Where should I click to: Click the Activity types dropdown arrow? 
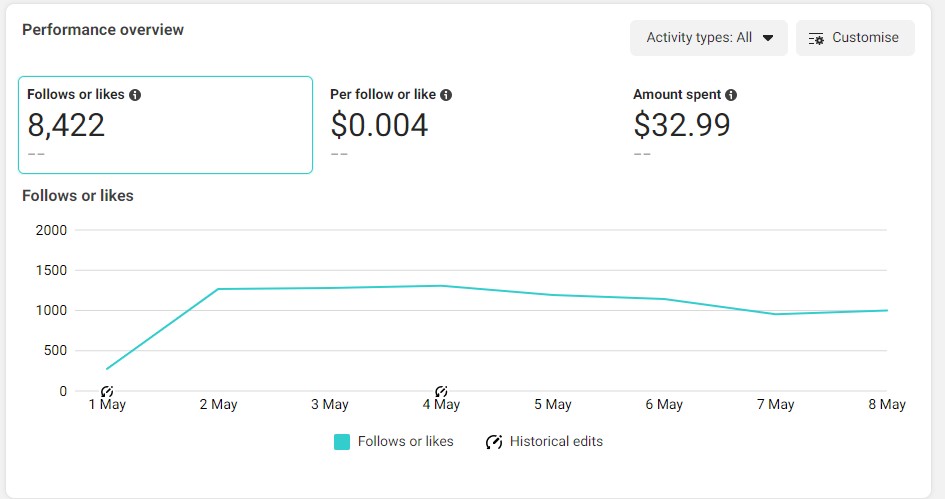(x=768, y=38)
